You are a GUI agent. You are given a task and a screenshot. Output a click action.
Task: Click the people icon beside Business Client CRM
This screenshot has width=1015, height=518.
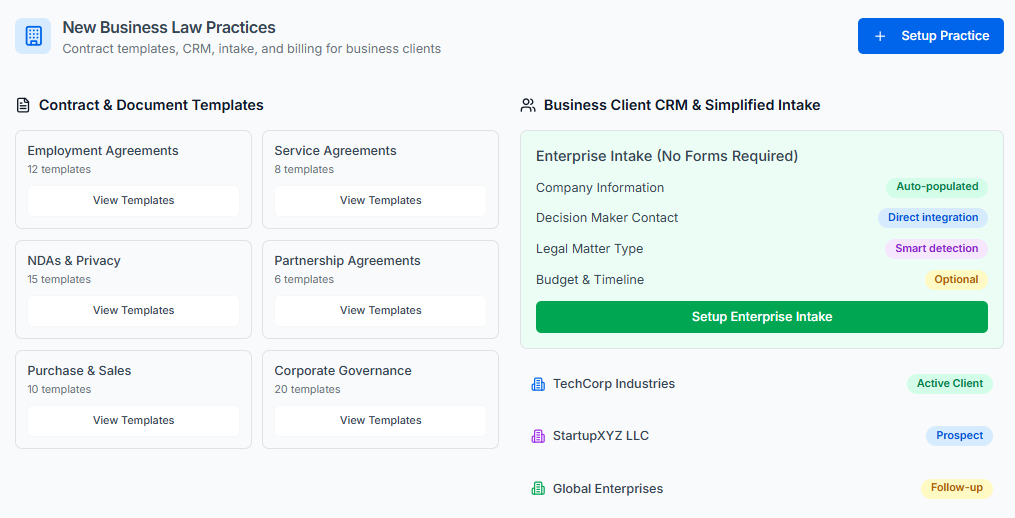click(528, 105)
